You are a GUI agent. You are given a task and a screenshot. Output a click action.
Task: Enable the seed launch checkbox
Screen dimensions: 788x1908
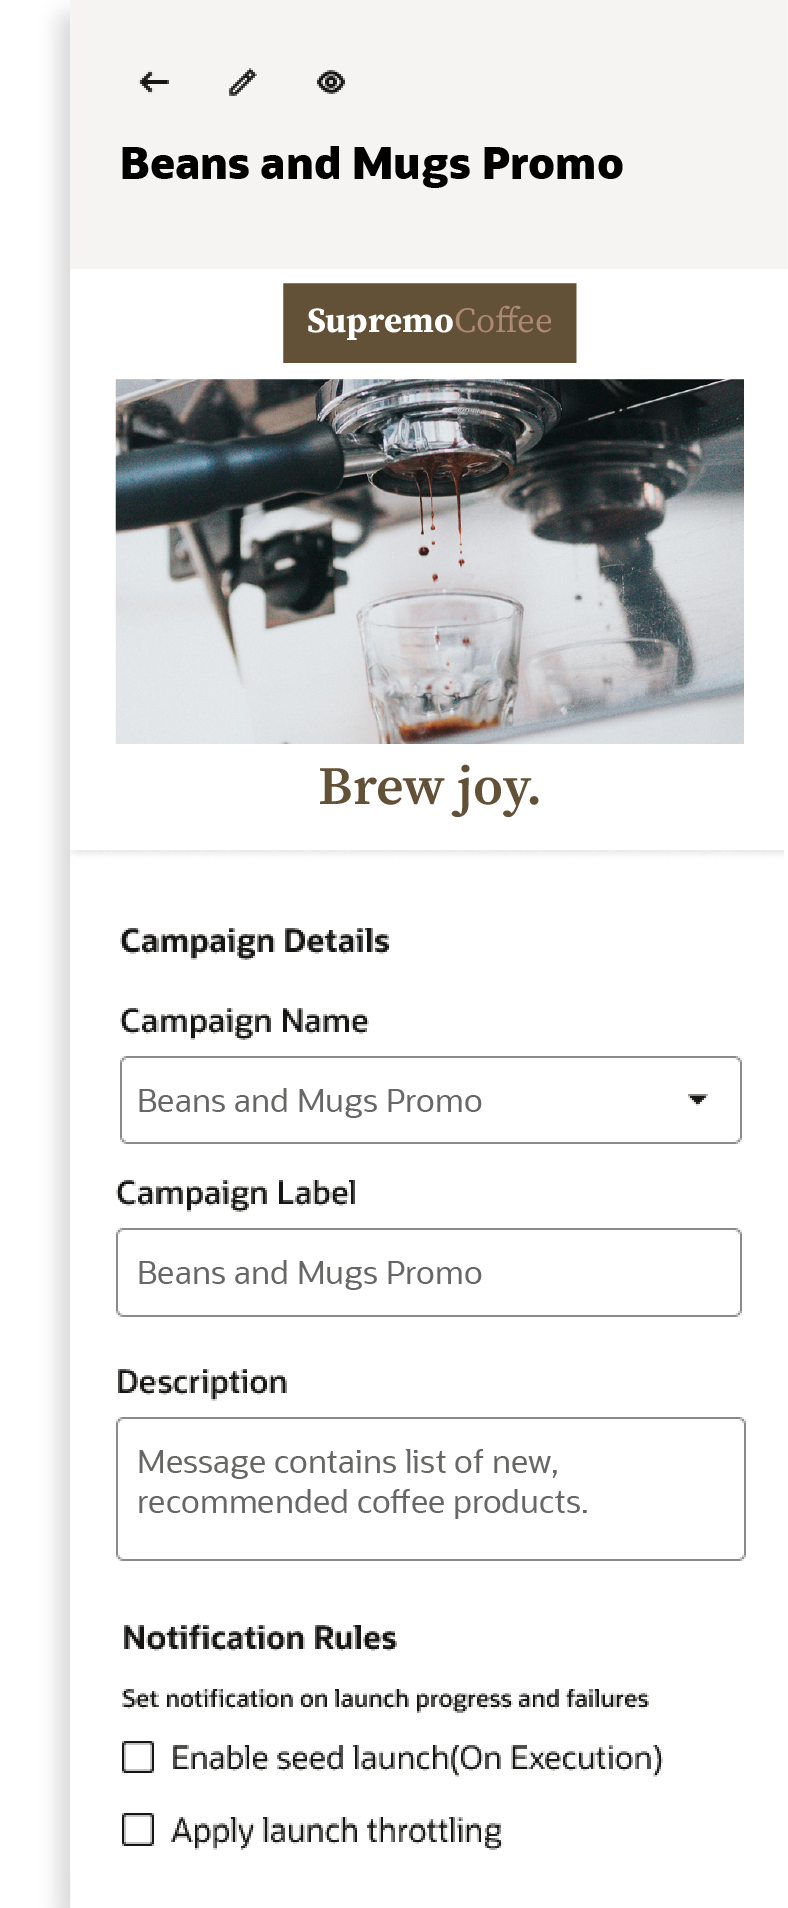(x=138, y=1757)
